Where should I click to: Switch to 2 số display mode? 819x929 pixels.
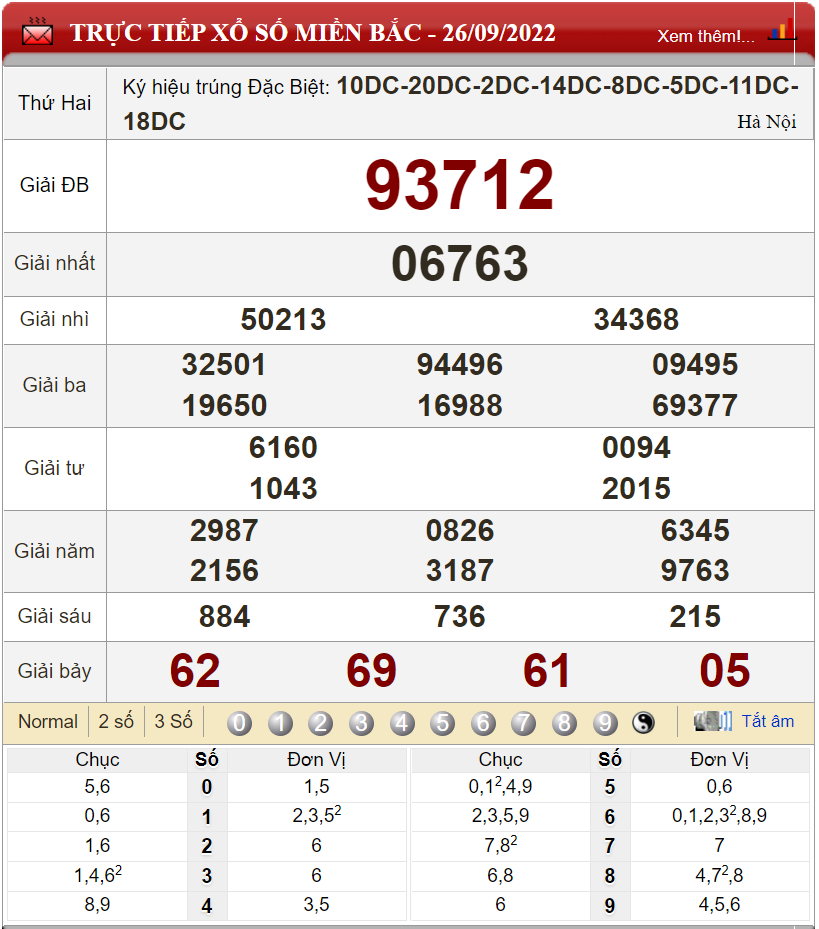coord(116,721)
